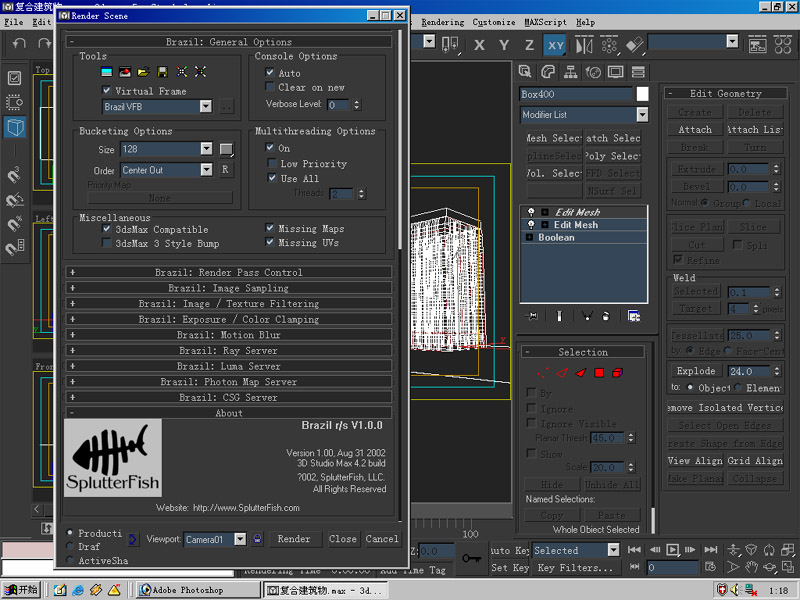
Task: Open the Motion command panel
Action: coord(593,72)
